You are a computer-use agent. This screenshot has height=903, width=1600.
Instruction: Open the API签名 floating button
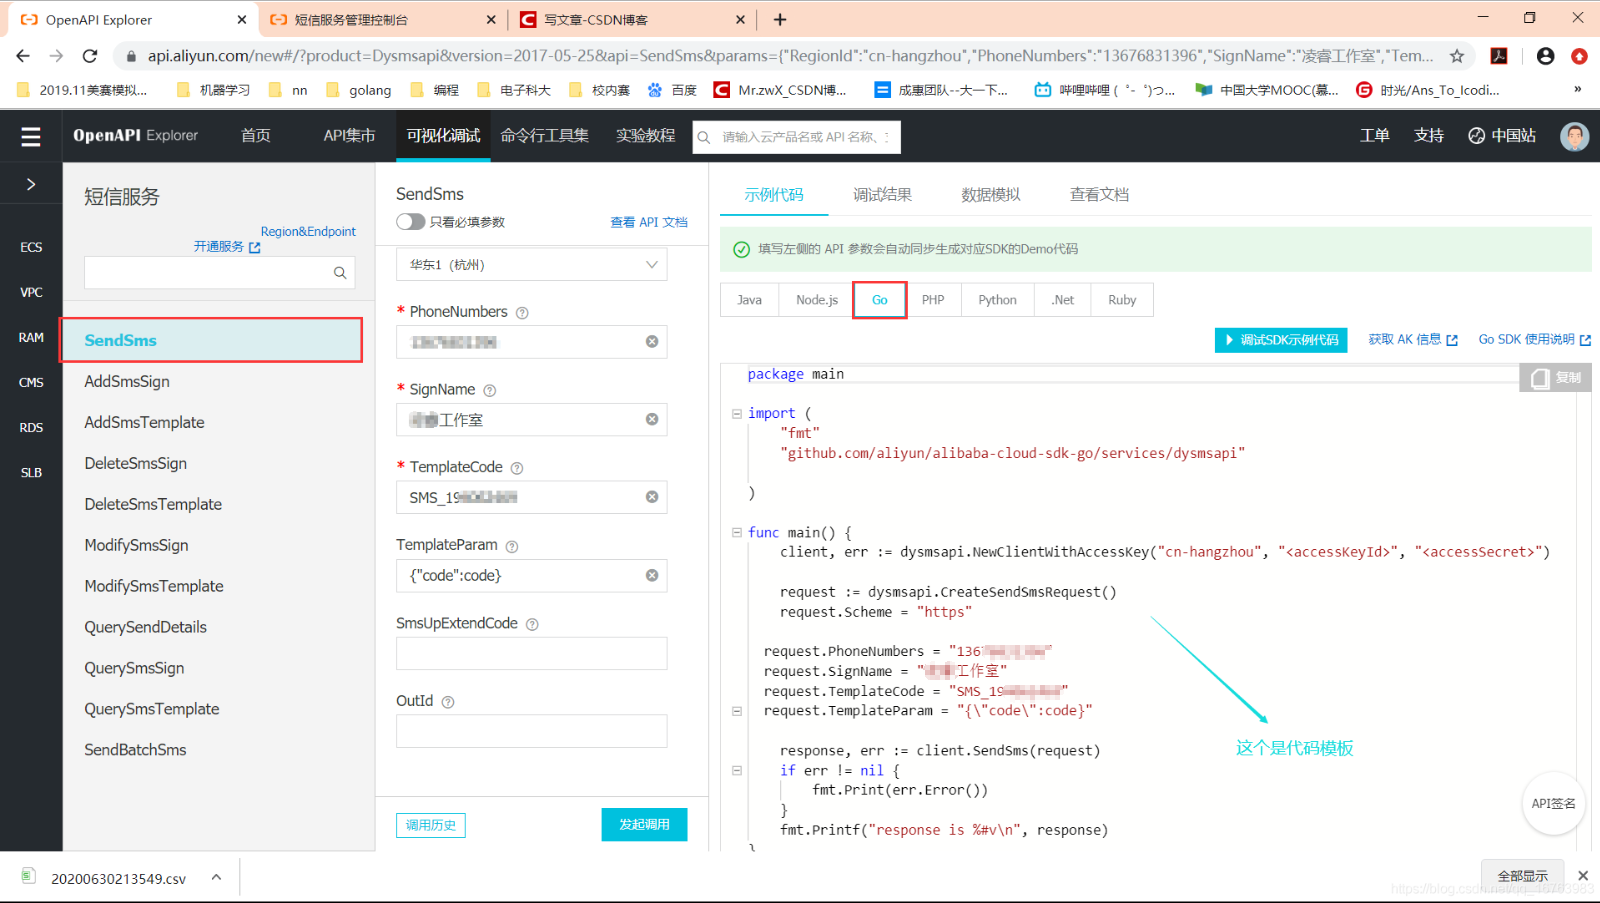pyautogui.click(x=1553, y=803)
